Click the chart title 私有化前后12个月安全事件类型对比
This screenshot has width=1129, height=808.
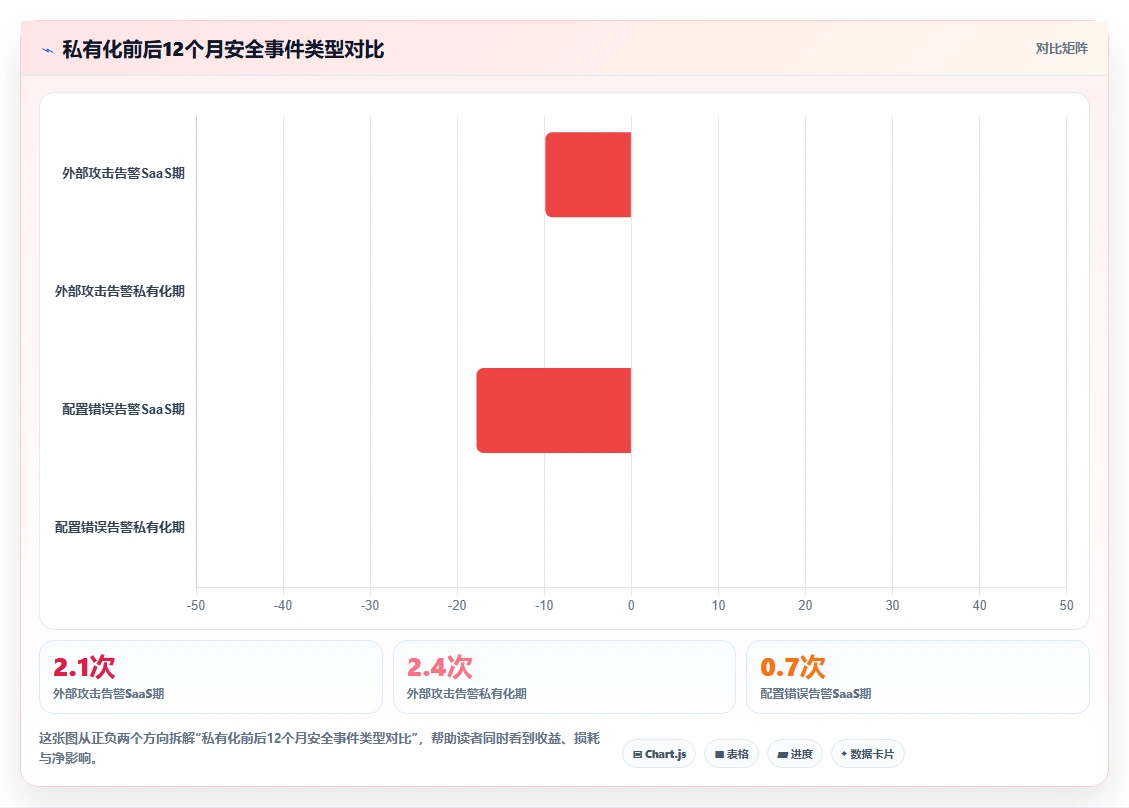click(223, 50)
